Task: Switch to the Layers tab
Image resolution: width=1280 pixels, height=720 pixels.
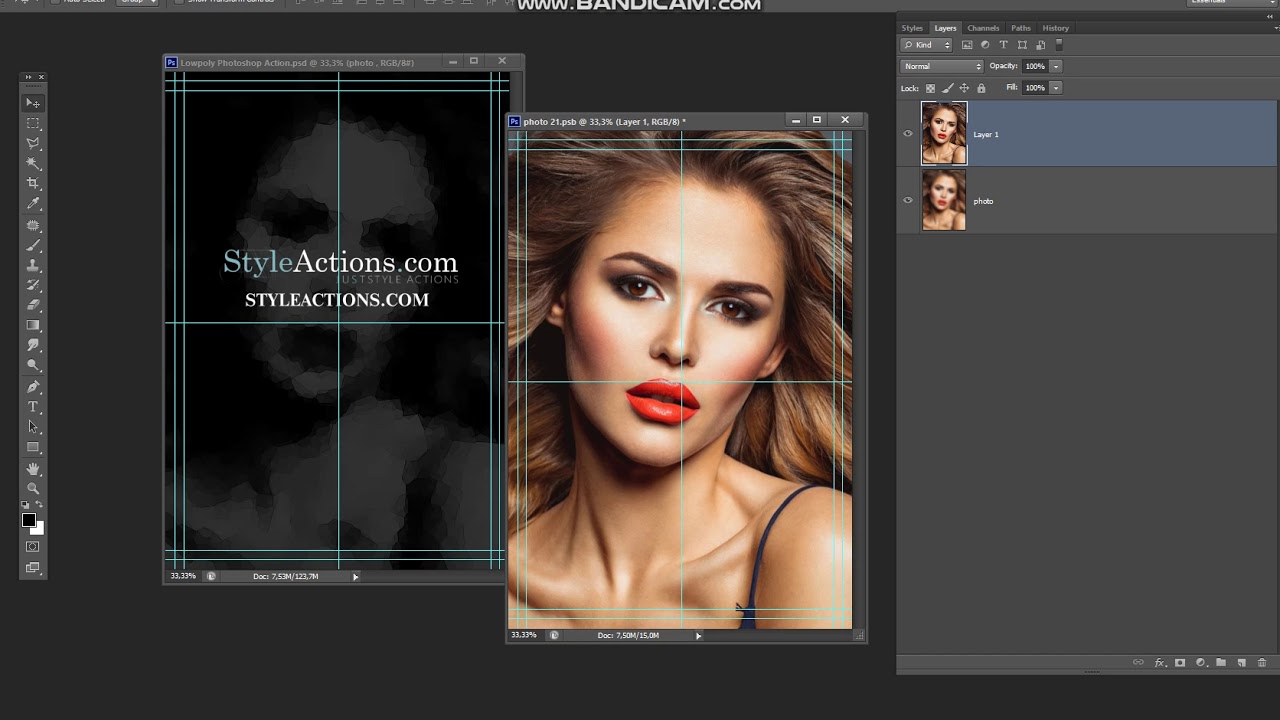Action: coord(945,28)
